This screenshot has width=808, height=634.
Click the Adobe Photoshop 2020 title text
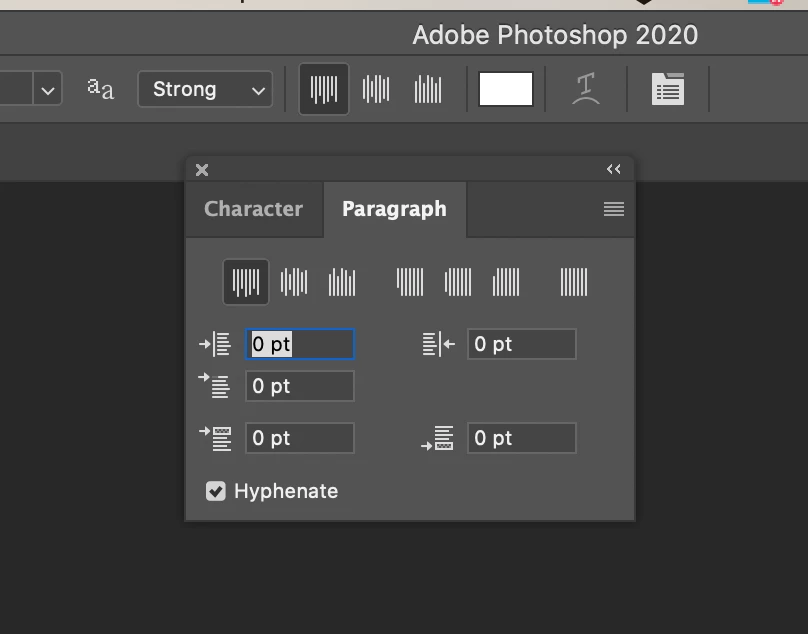point(555,35)
